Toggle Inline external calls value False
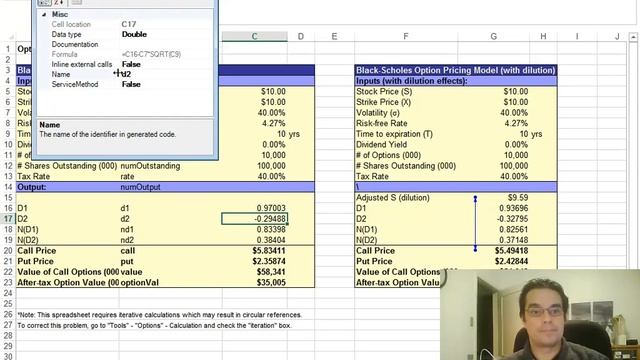 [x=131, y=64]
